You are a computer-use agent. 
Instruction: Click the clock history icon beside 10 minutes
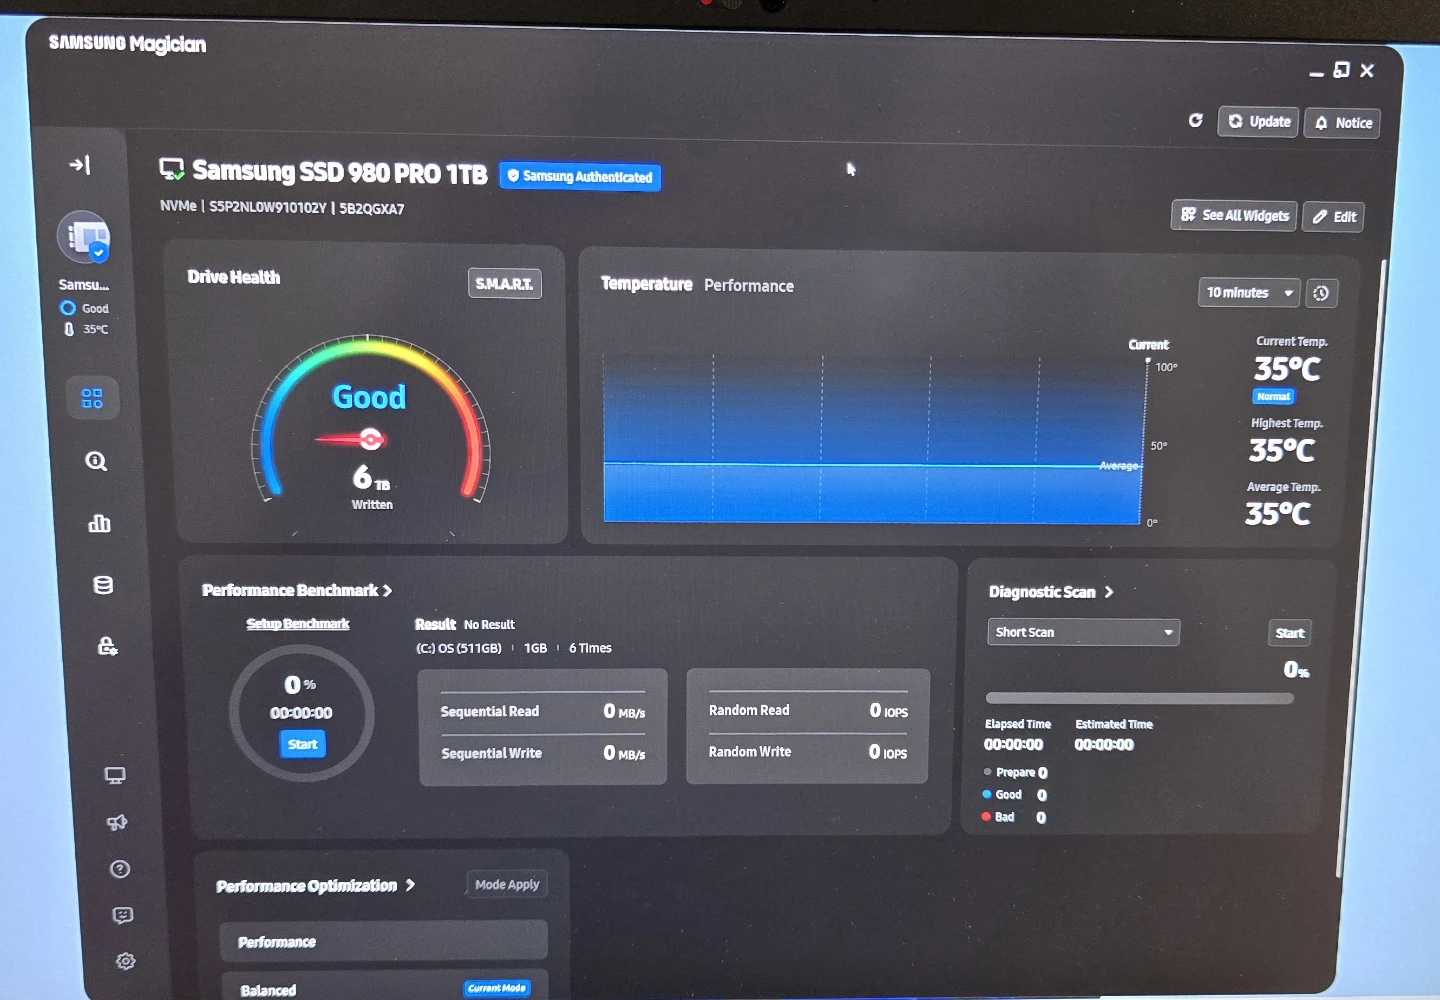(x=1321, y=293)
